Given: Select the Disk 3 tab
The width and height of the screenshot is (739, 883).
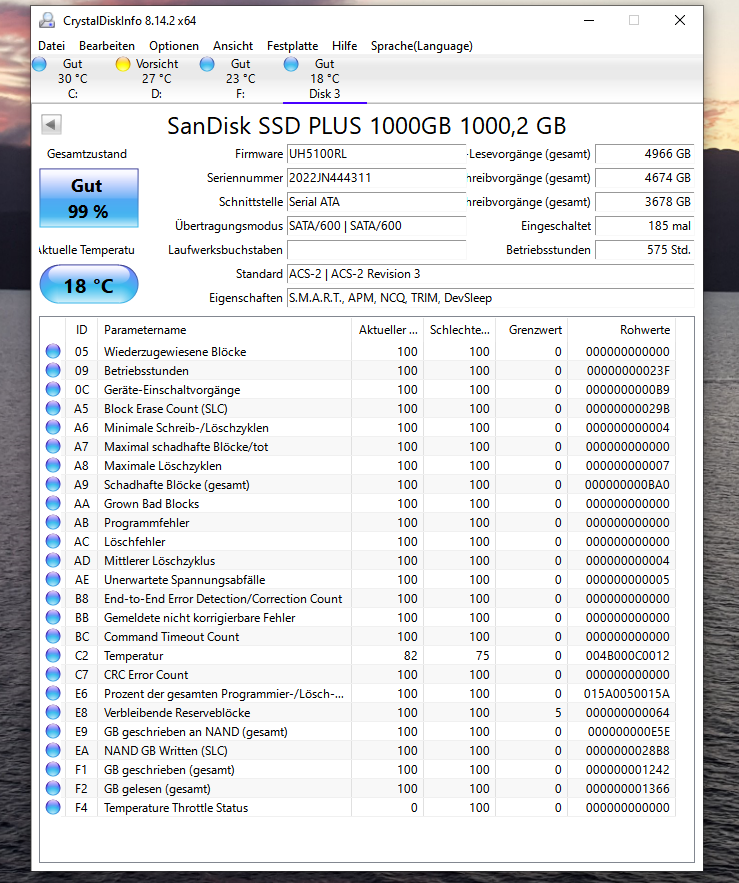Looking at the screenshot, I should point(324,79).
